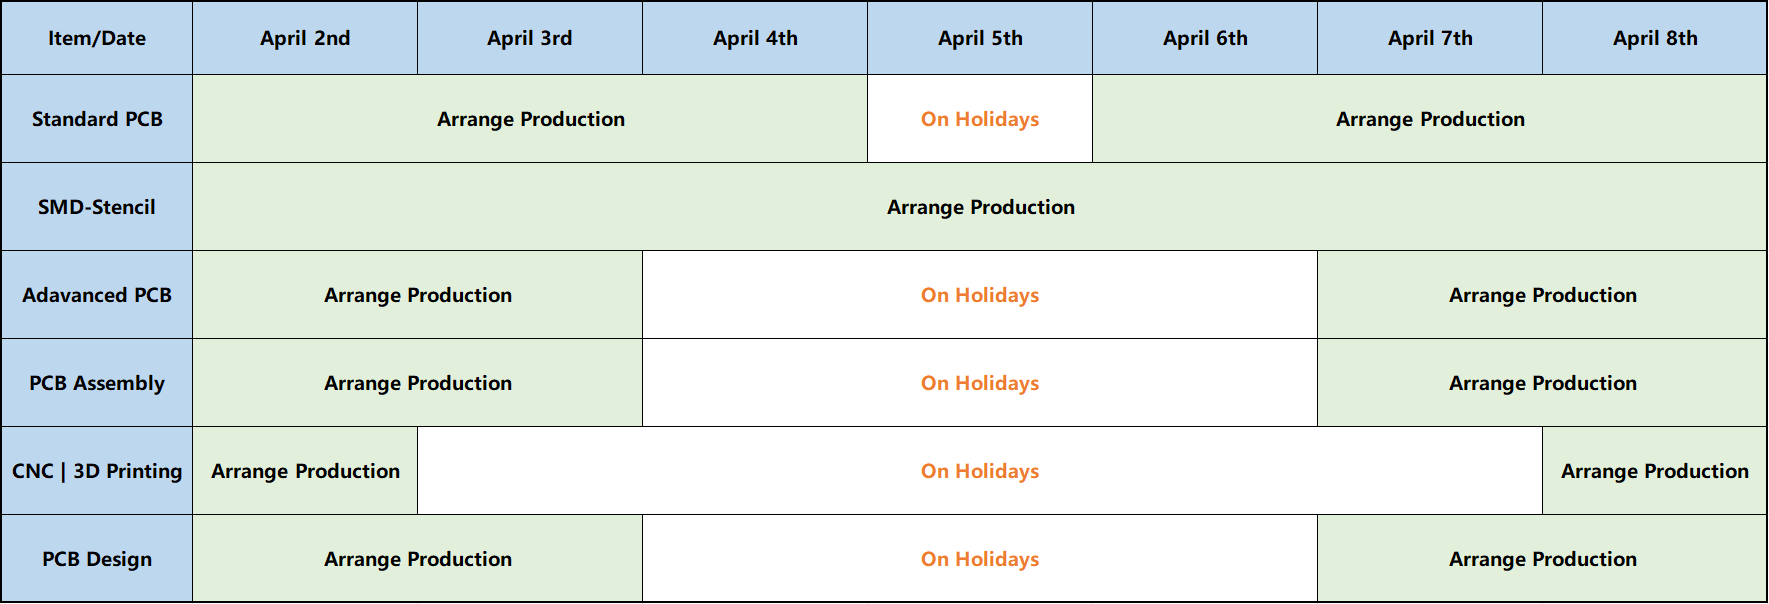Viewport: 1769px width, 604px height.
Task: Select the CNC | 3D Printing row label
Action: tap(97, 471)
